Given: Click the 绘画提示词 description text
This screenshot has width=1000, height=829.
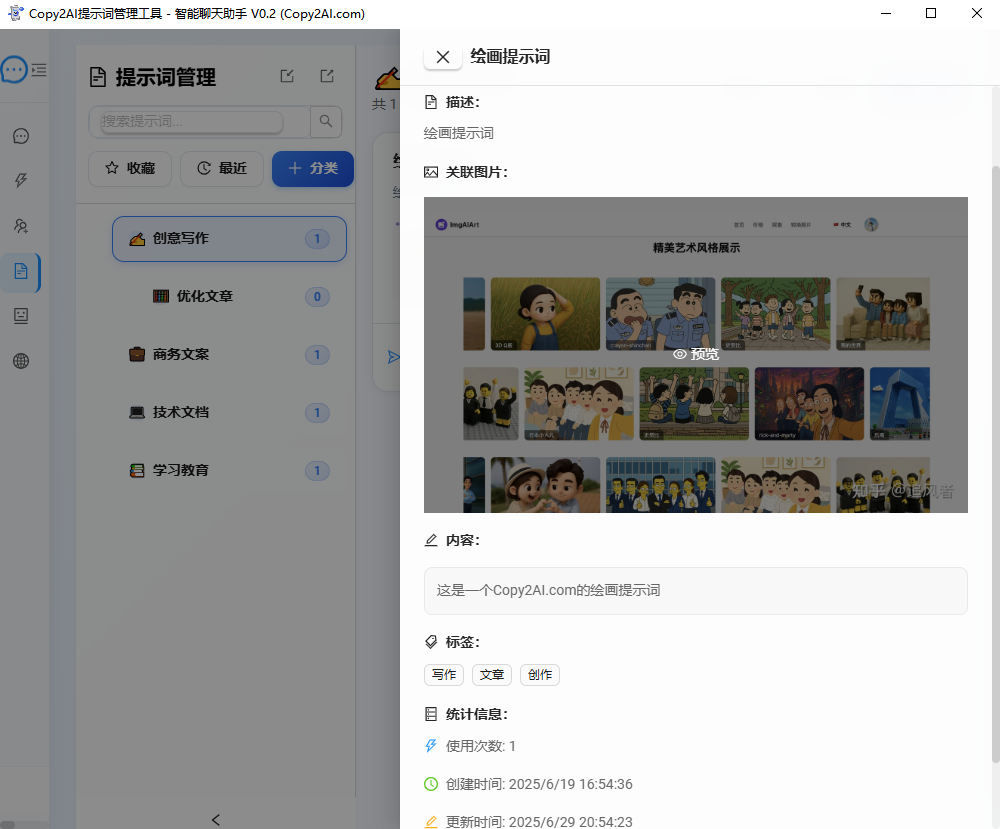Looking at the screenshot, I should click(x=459, y=133).
